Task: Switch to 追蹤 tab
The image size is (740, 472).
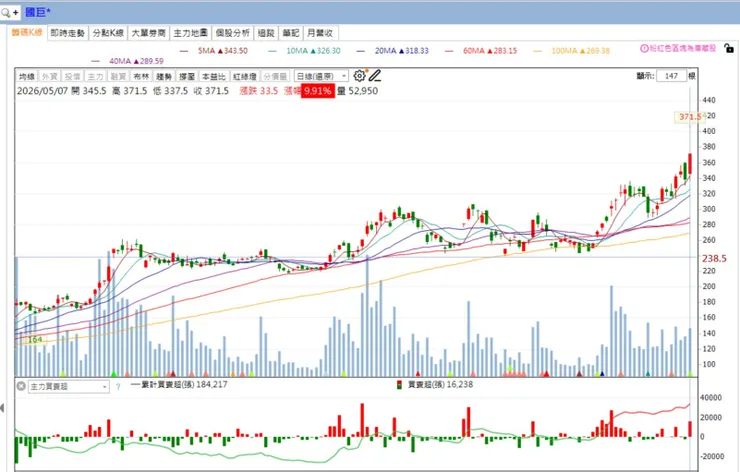Action: [266, 33]
